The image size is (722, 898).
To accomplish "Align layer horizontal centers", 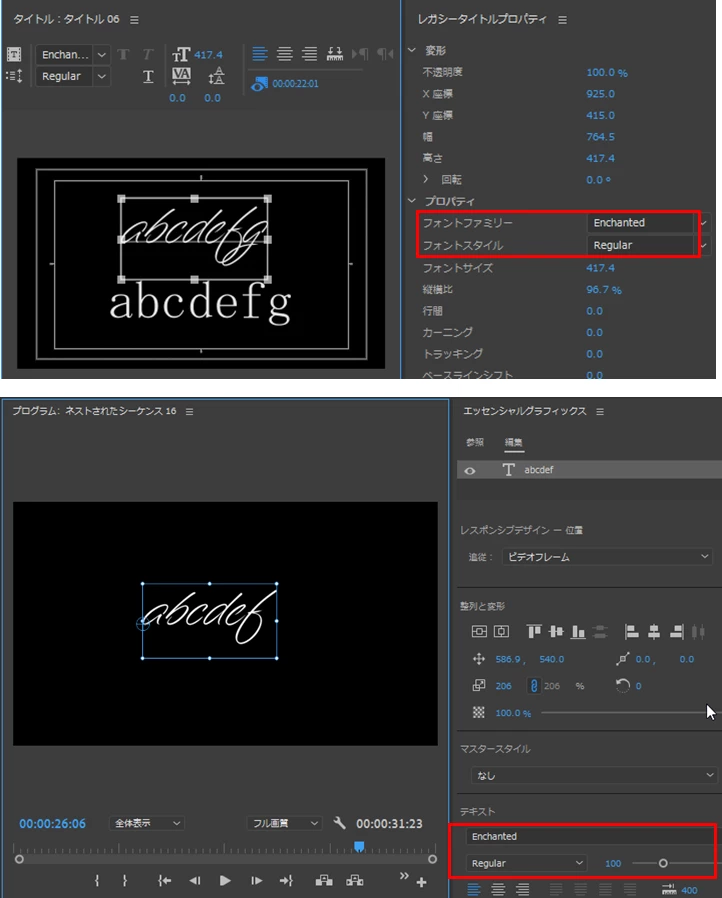I will point(654,632).
